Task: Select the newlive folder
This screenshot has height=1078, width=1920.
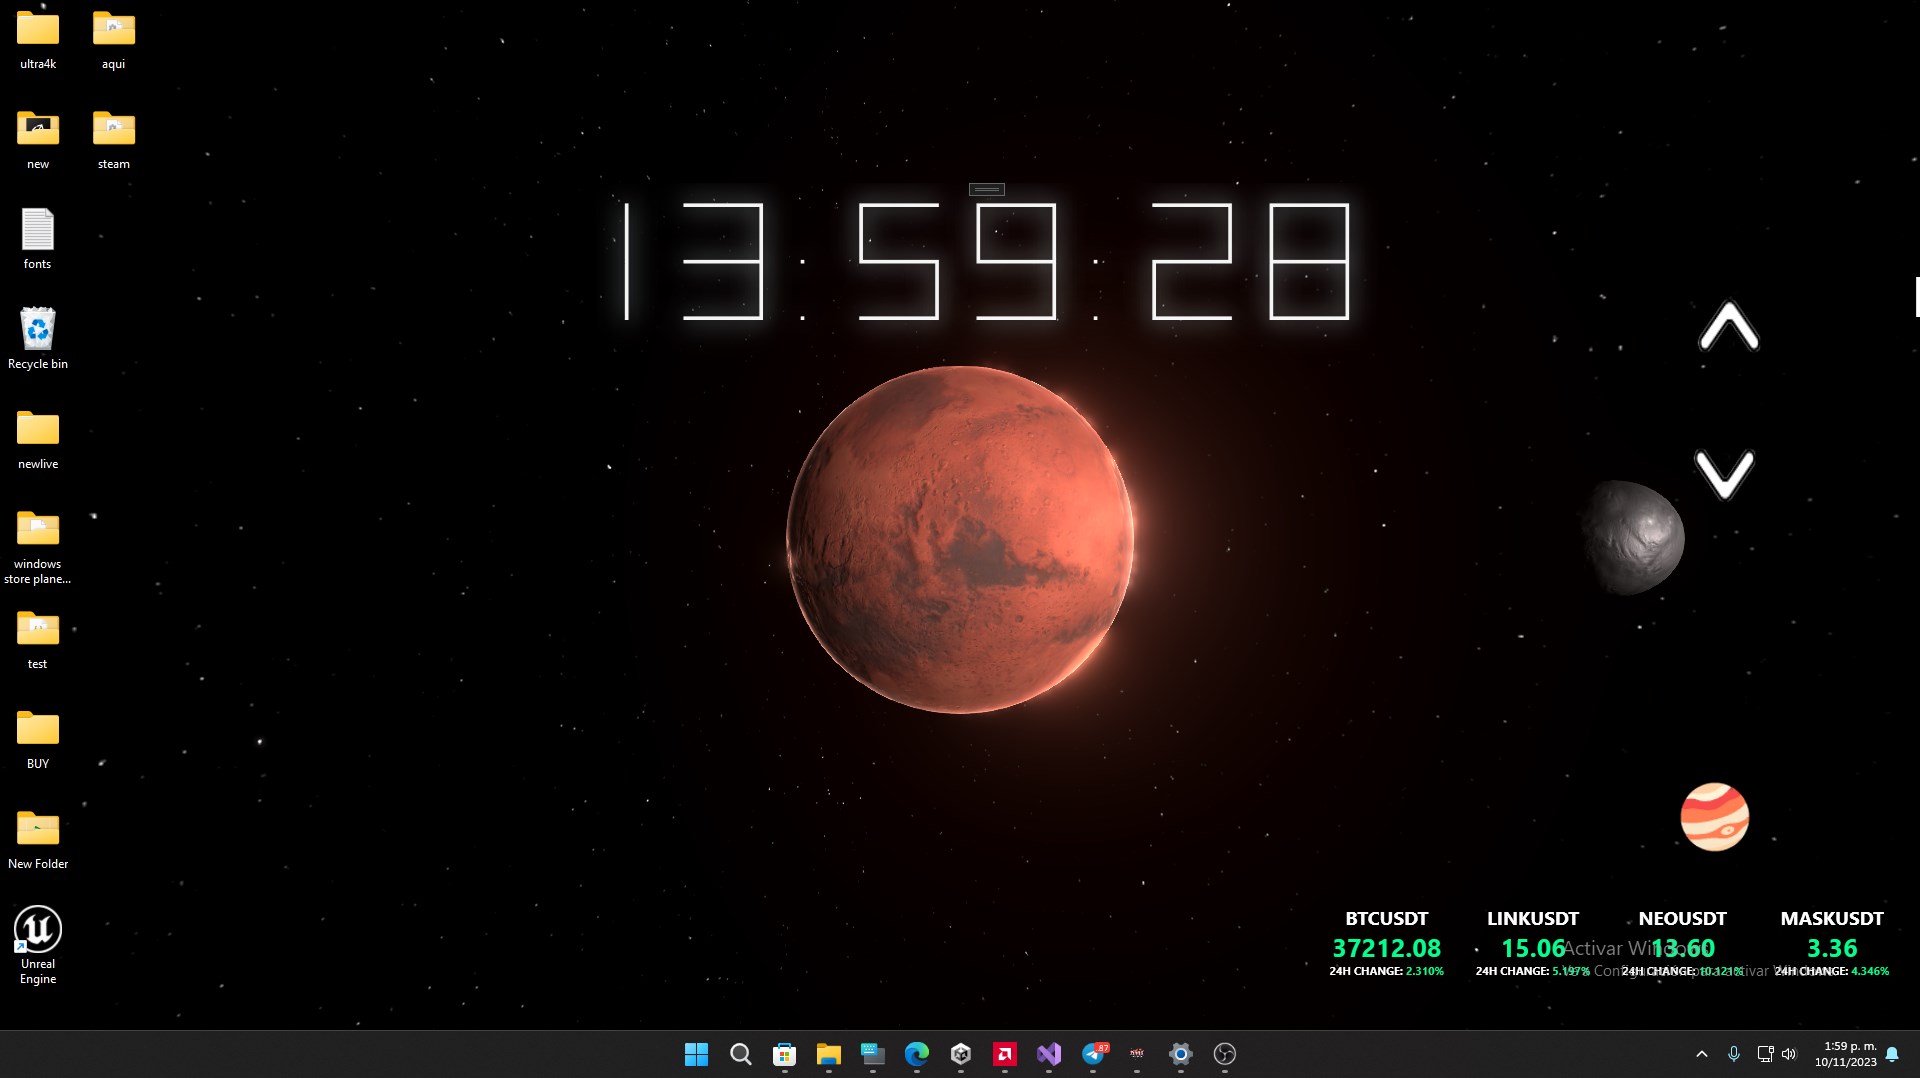Action: (x=38, y=440)
